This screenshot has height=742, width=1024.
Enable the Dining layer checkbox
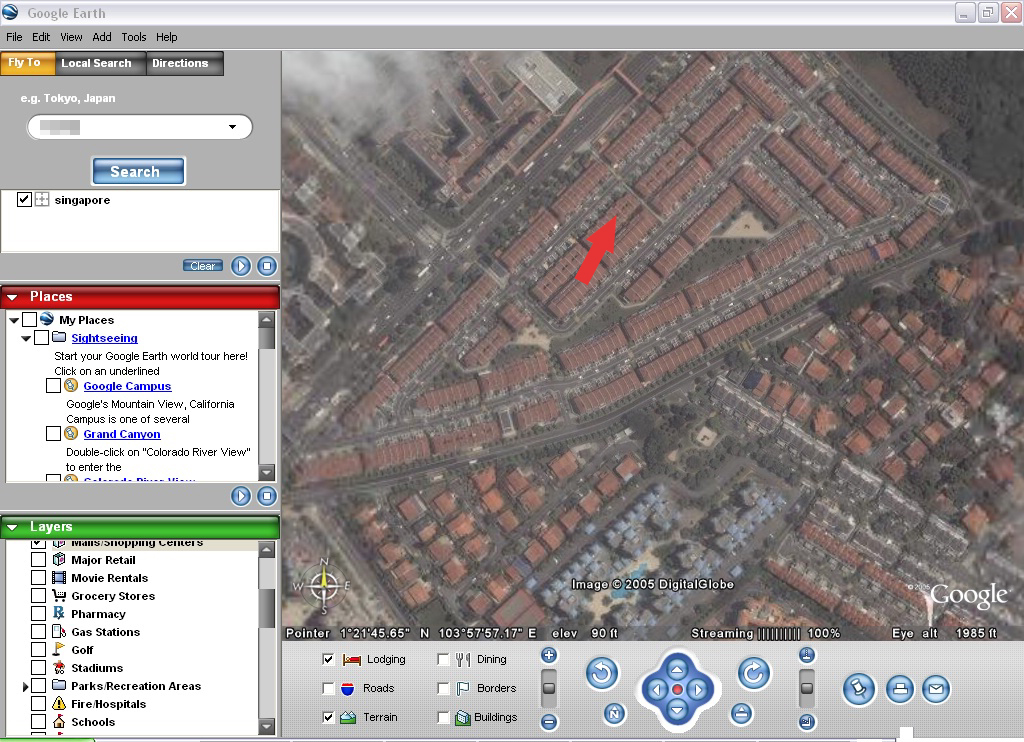coord(443,660)
